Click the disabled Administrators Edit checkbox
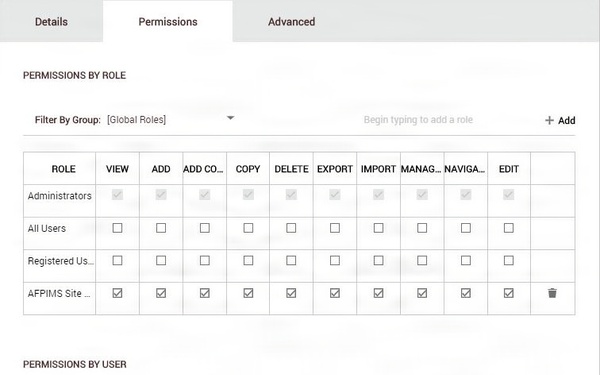 509,195
